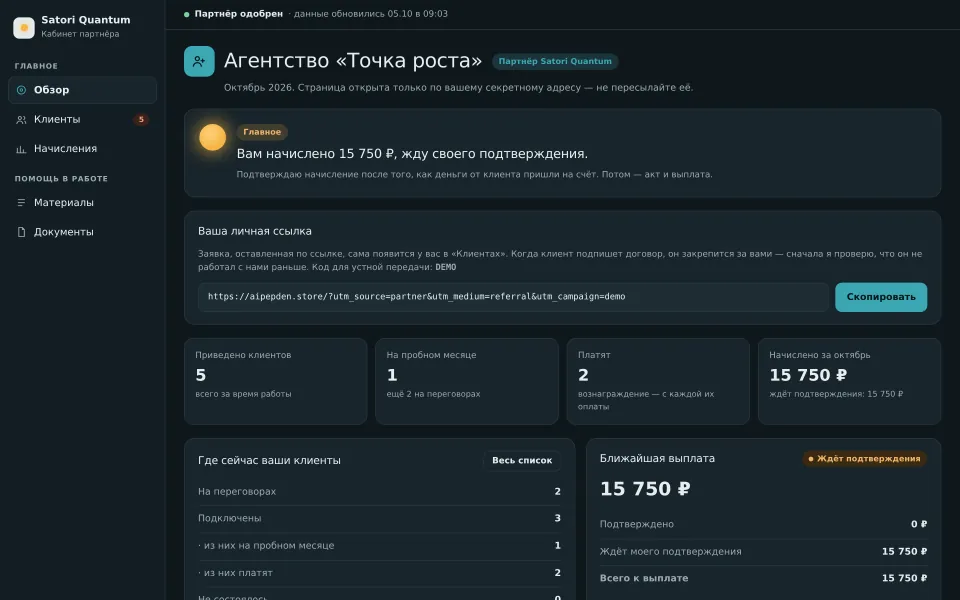The image size is (960, 600).
Task: Click the Подключены row
Action: [379, 519]
